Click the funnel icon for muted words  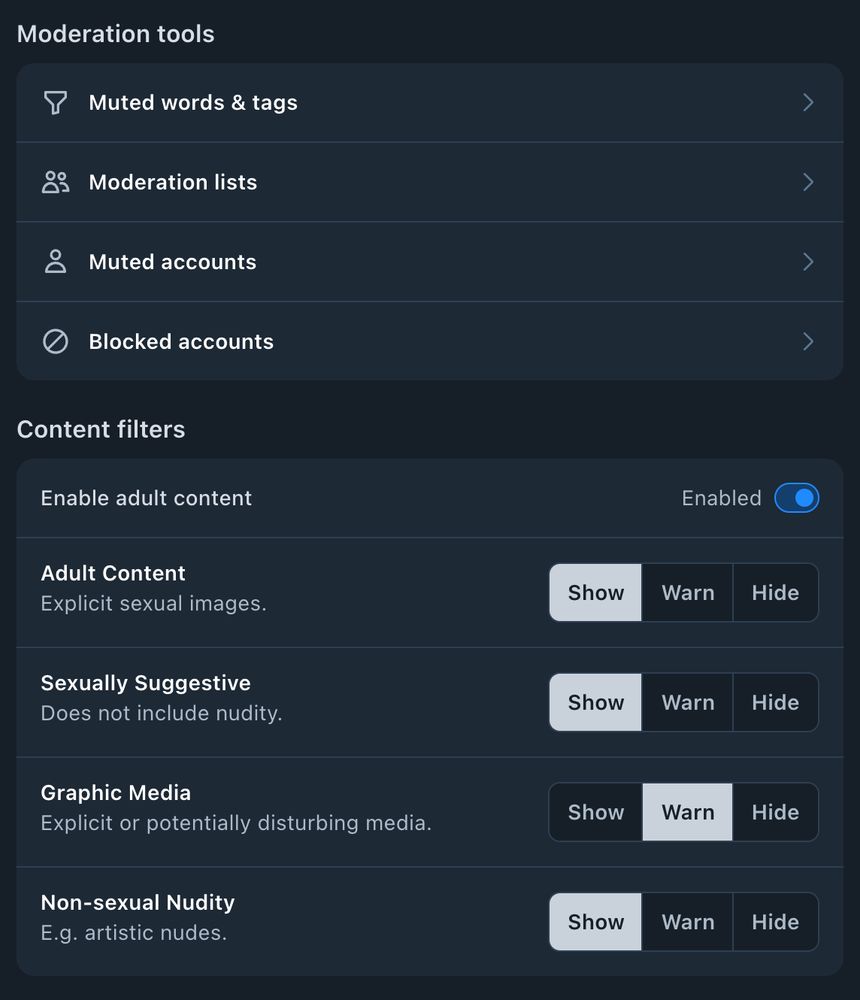[x=55, y=103]
